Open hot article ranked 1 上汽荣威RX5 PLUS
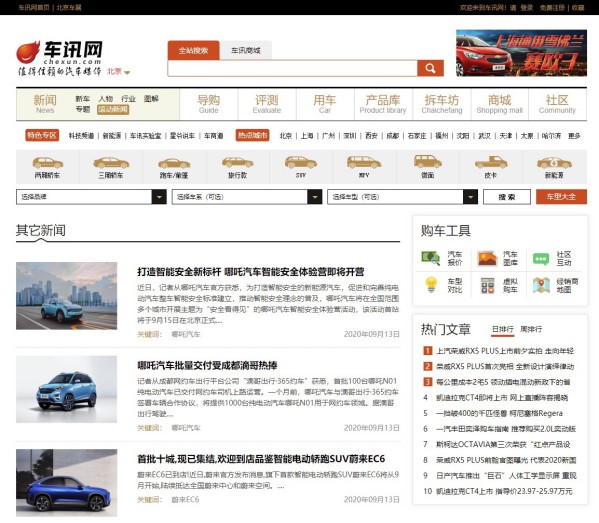 (505, 351)
